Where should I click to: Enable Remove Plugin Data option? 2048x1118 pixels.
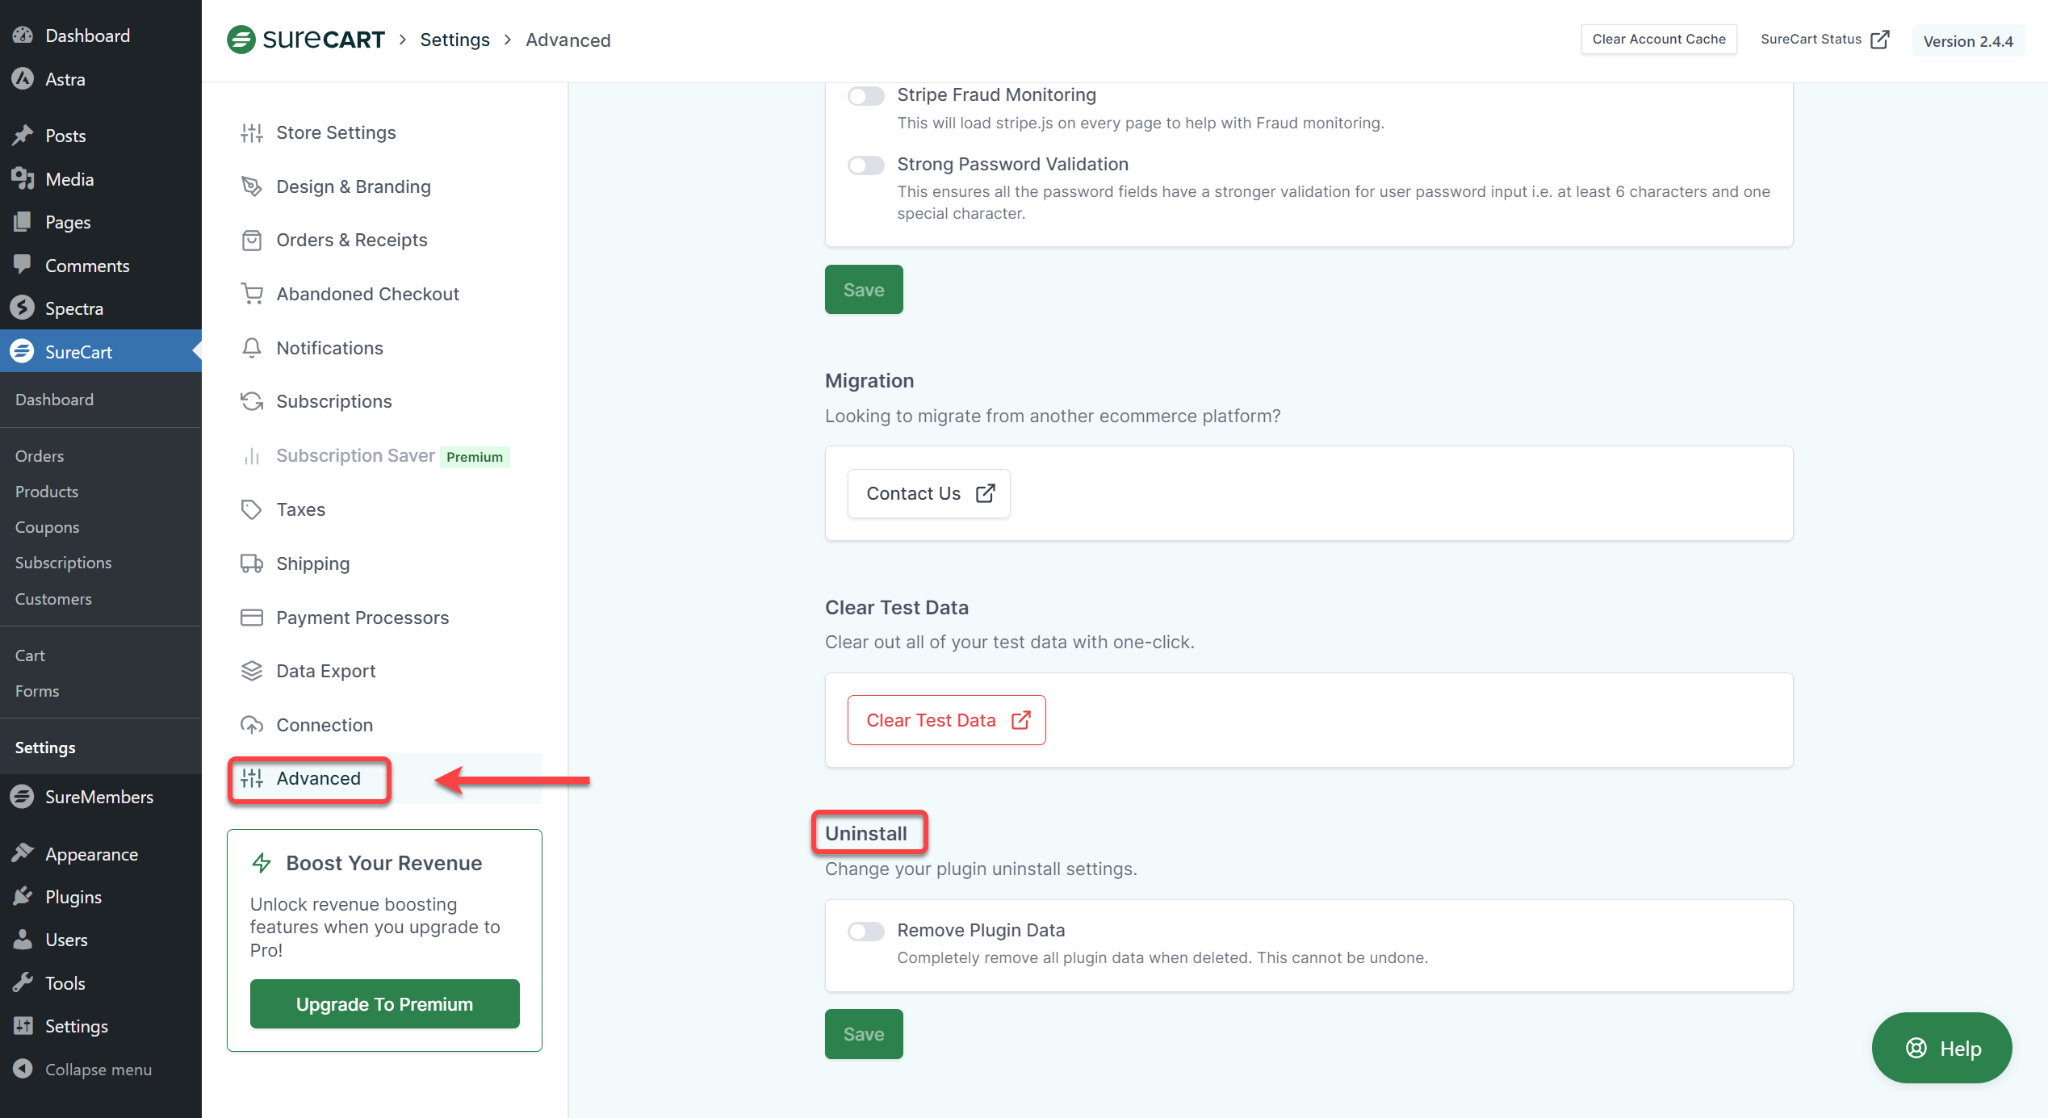click(865, 931)
